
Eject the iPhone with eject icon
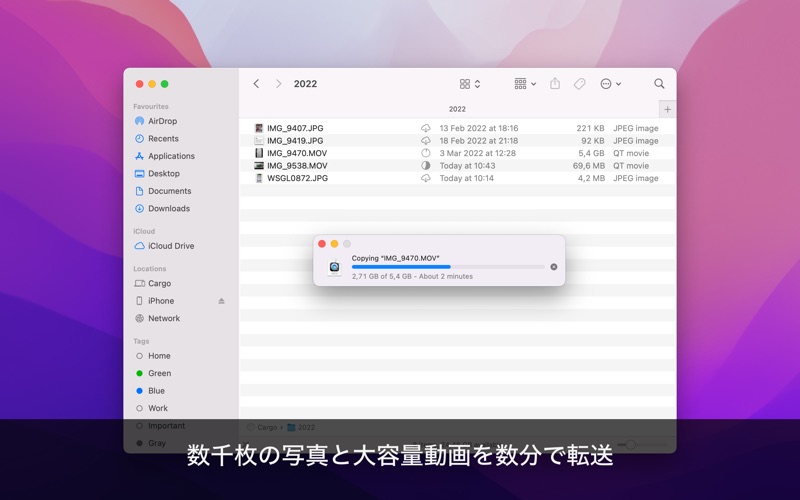221,301
